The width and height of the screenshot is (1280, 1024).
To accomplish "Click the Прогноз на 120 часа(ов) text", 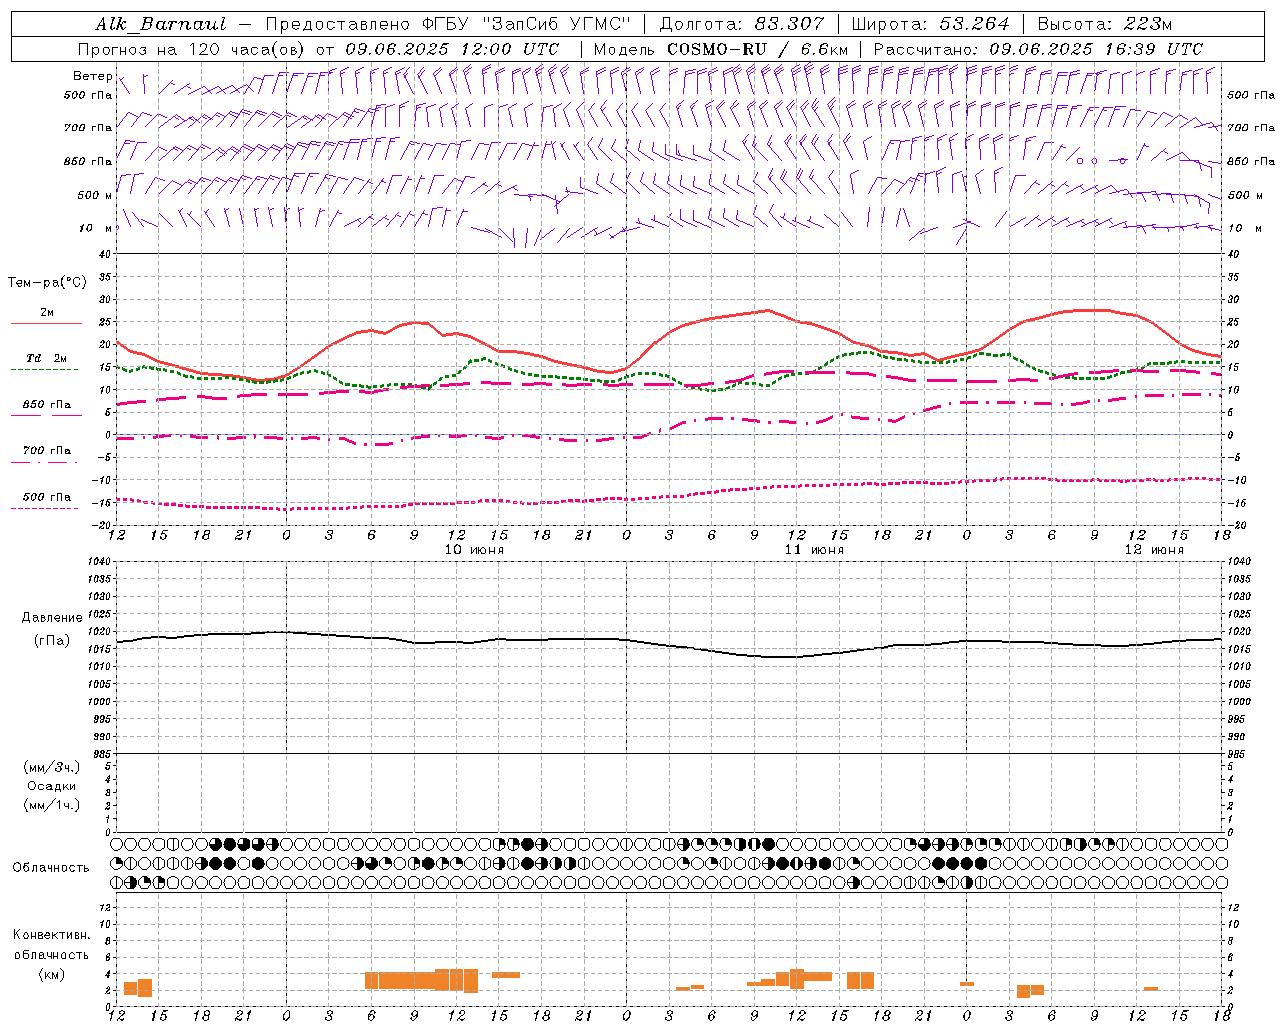I will pyautogui.click(x=192, y=49).
